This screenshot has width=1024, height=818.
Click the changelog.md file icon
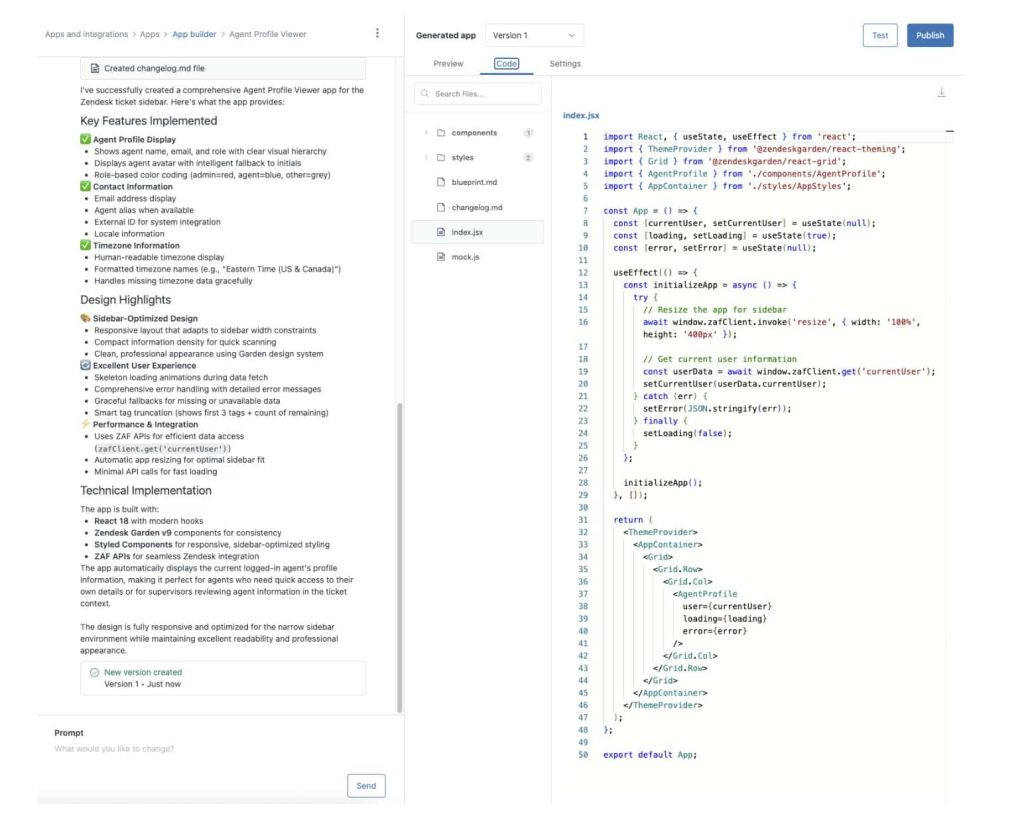click(441, 207)
